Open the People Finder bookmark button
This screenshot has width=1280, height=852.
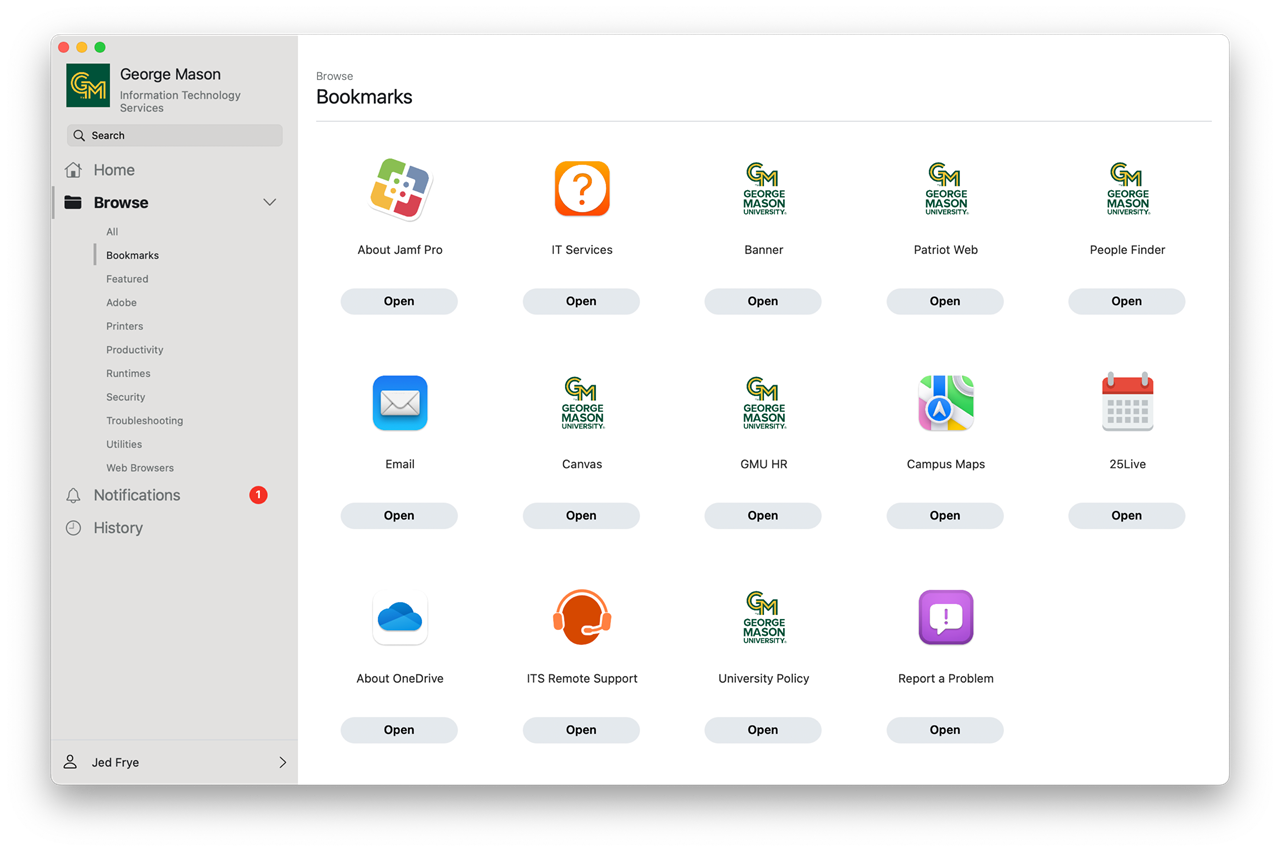coord(1127,301)
